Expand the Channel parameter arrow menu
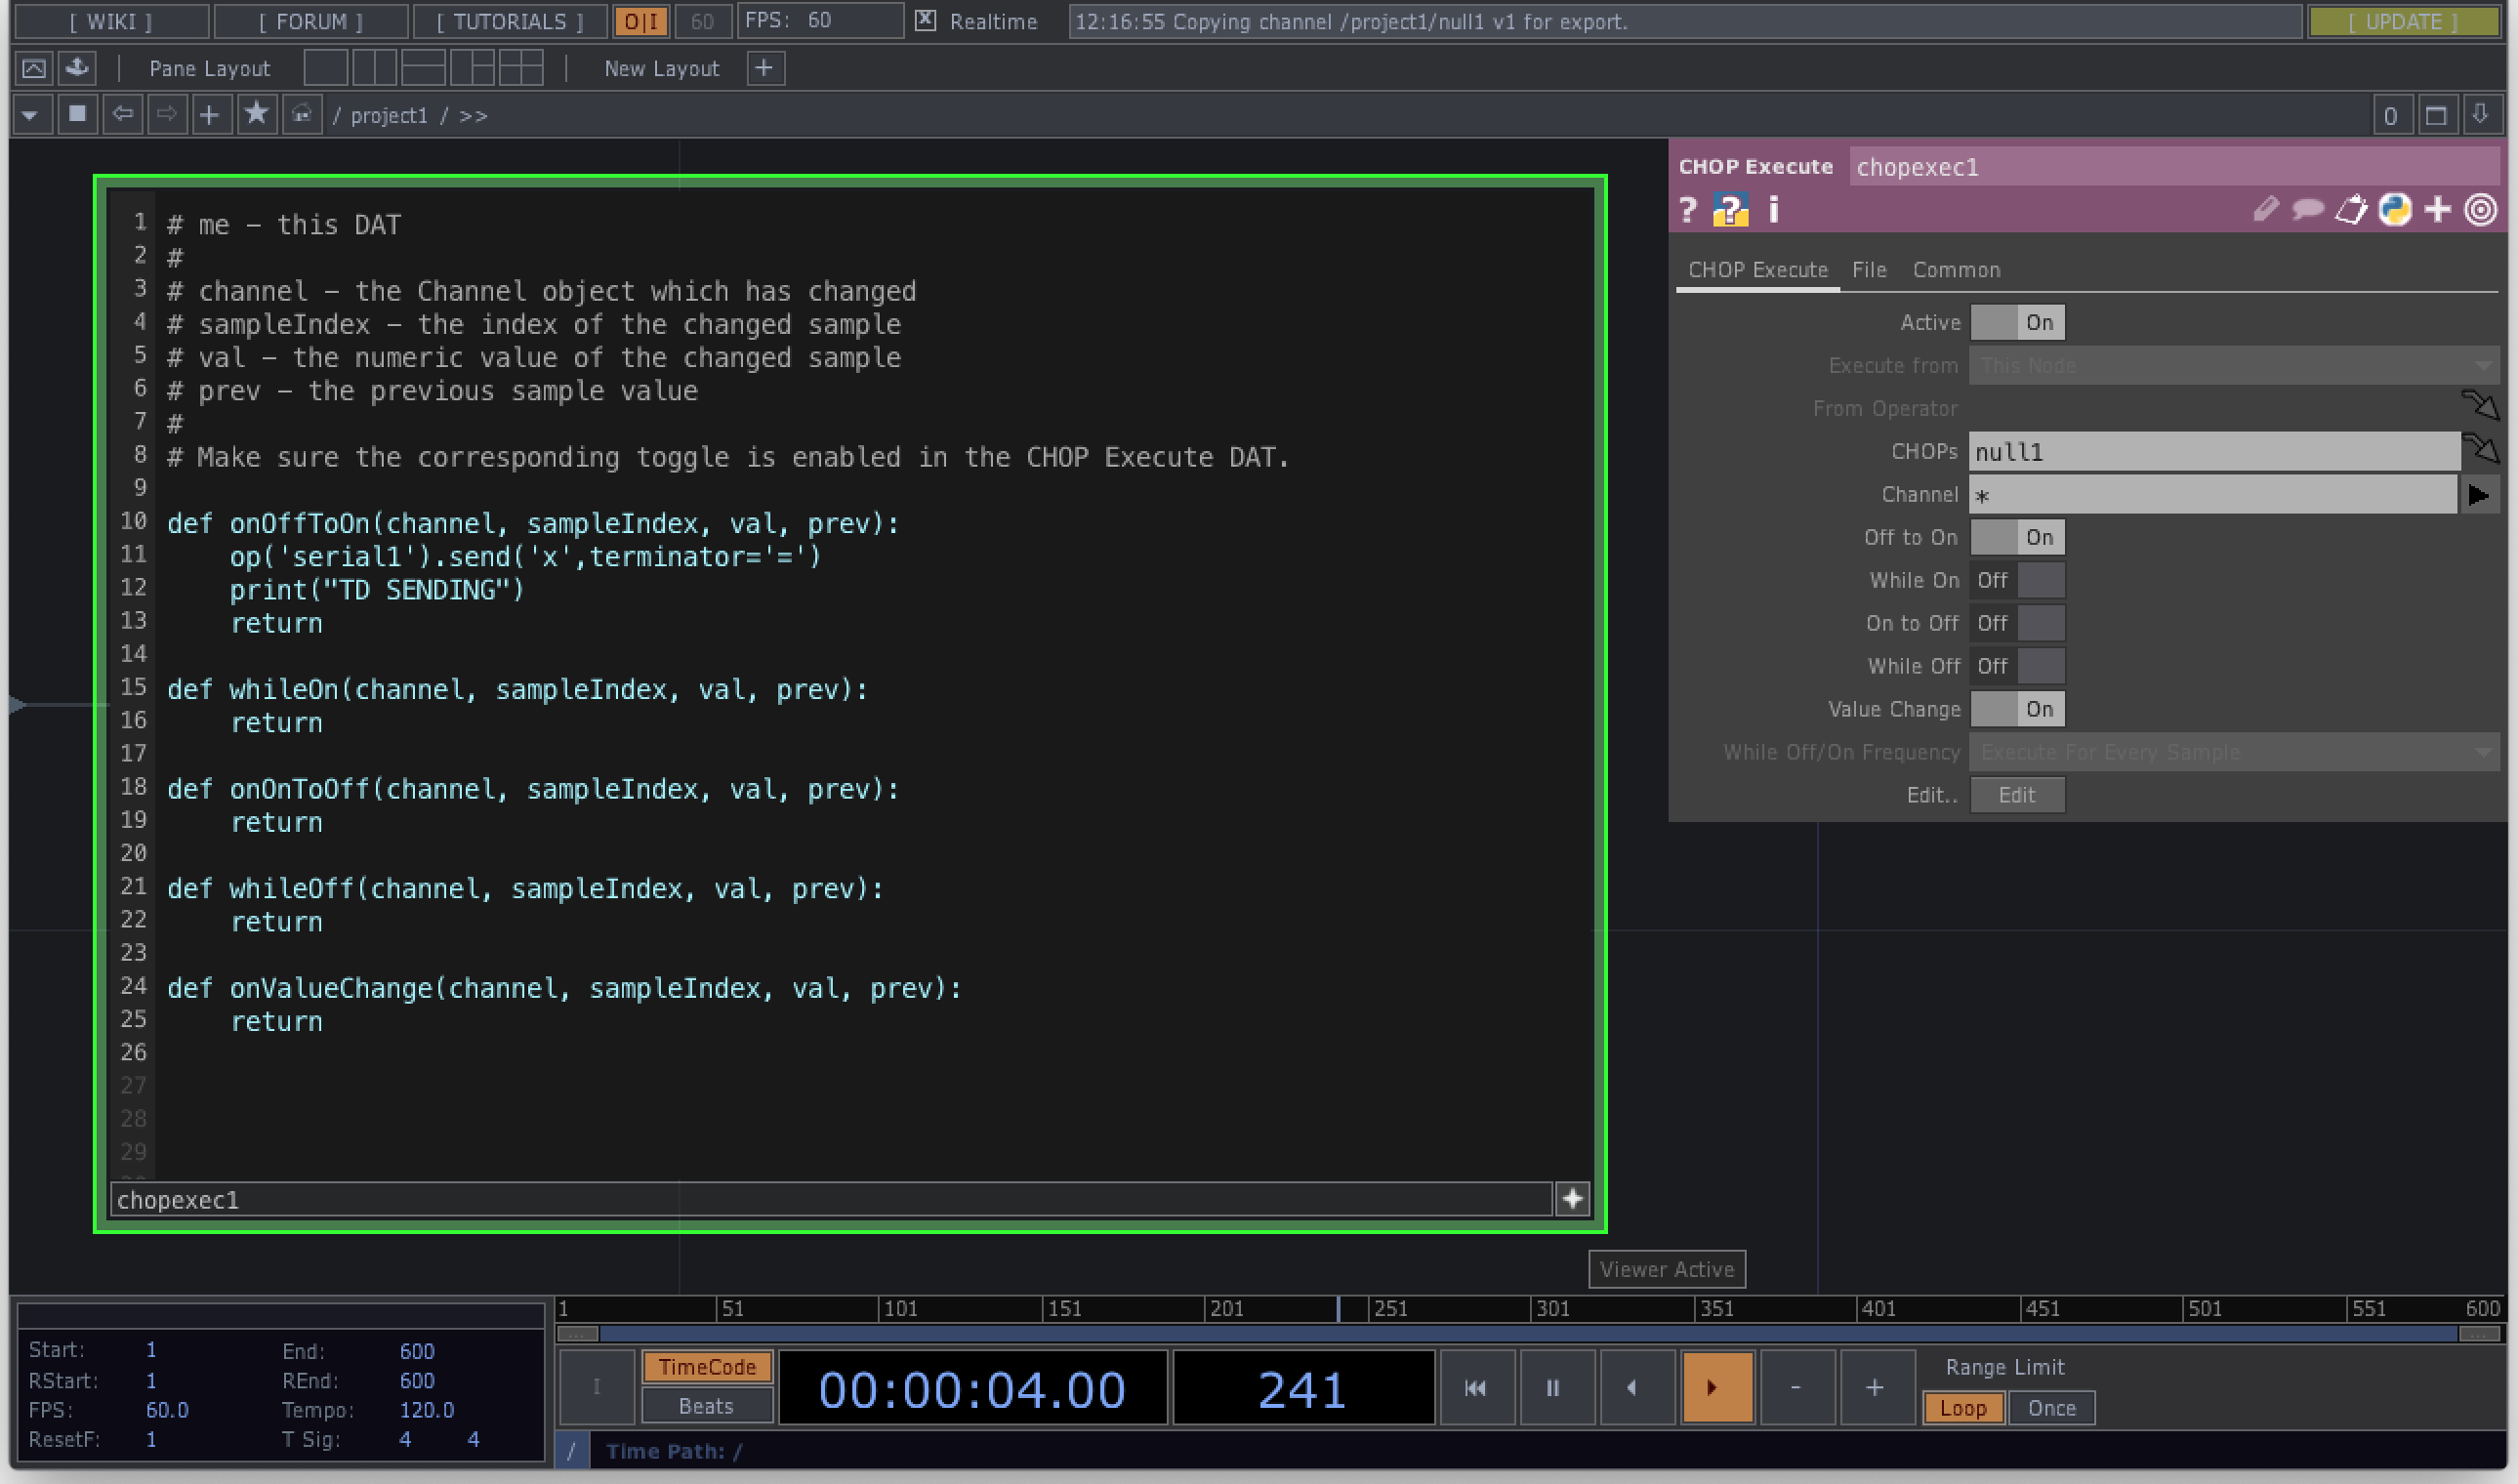2518x1484 pixels. [x=2479, y=495]
